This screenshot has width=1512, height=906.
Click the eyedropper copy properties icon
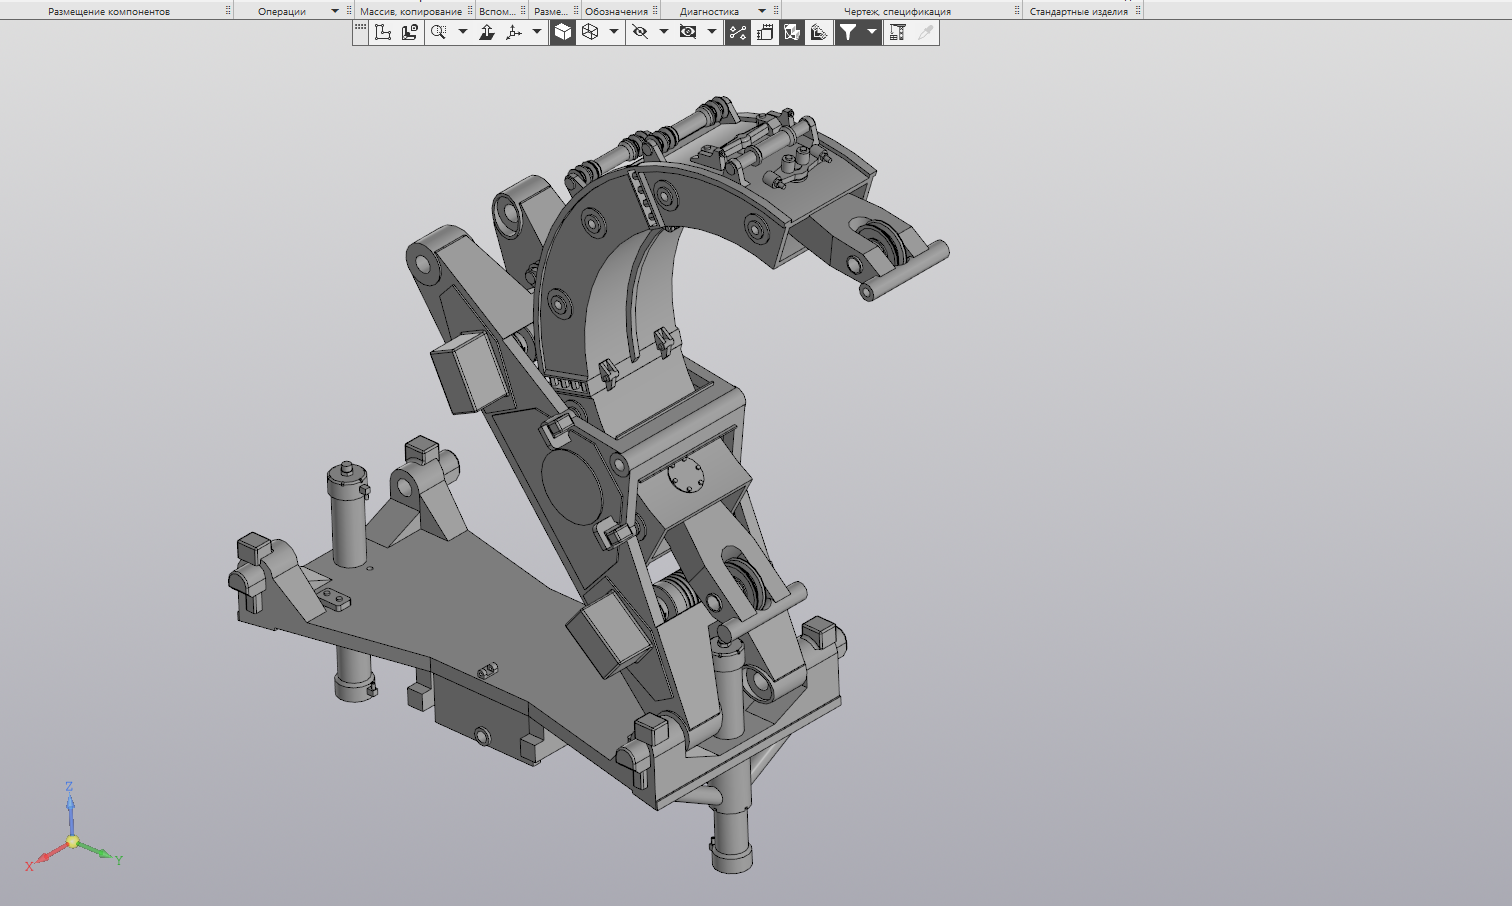pyautogui.click(x=926, y=32)
